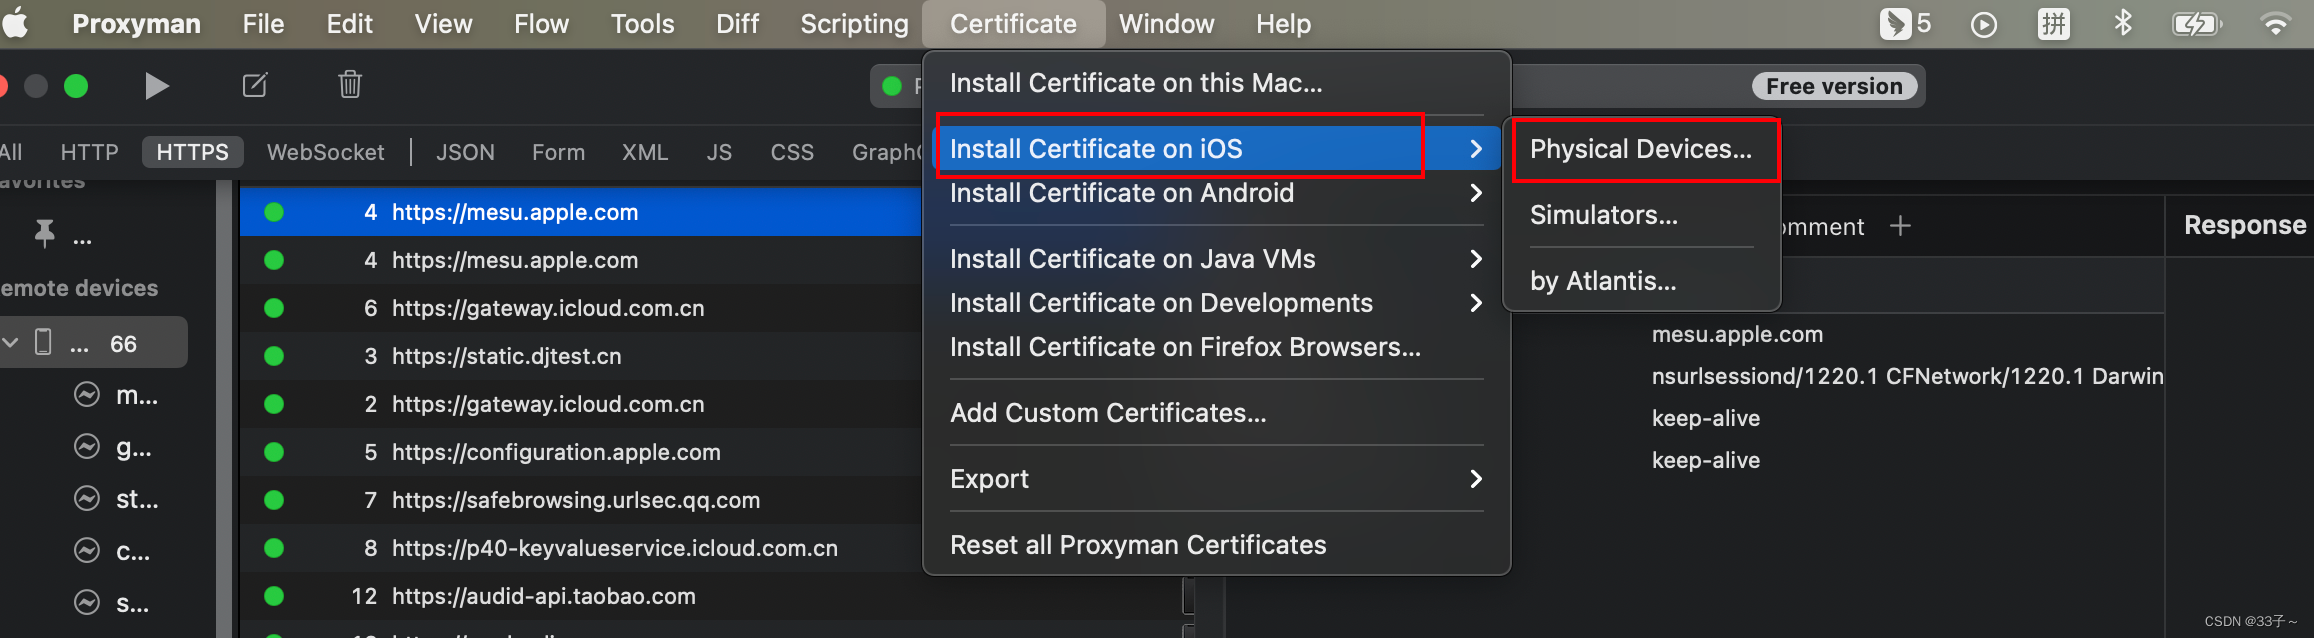Select row 6 https://gateway.icloud.com.cn
The width and height of the screenshot is (2314, 638).
(580, 308)
